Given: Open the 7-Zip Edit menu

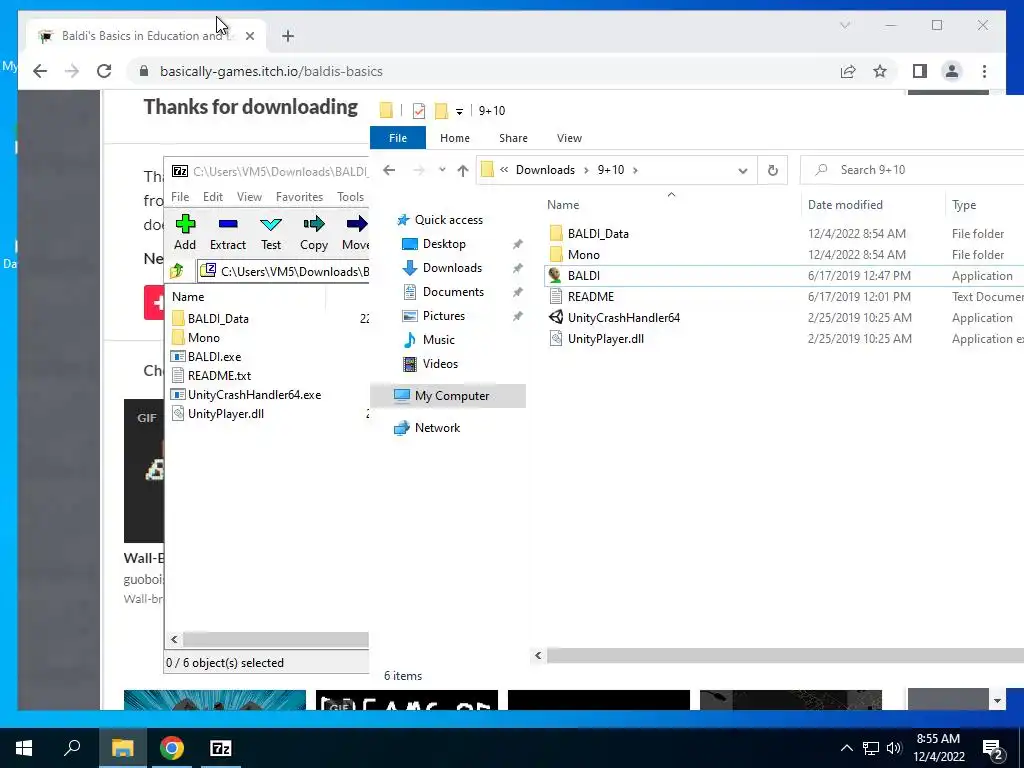Looking at the screenshot, I should click(212, 197).
